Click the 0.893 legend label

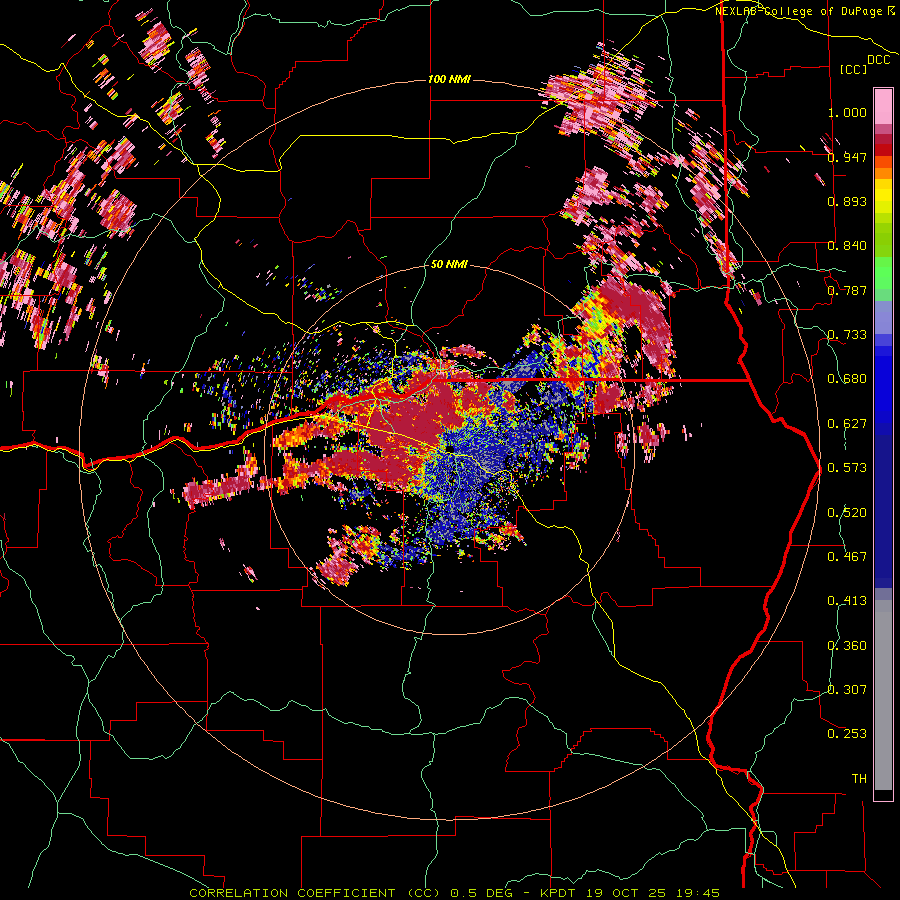point(847,201)
